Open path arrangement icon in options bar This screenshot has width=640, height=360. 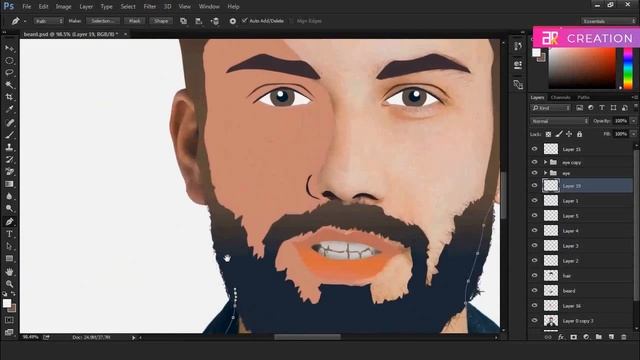(x=215, y=21)
